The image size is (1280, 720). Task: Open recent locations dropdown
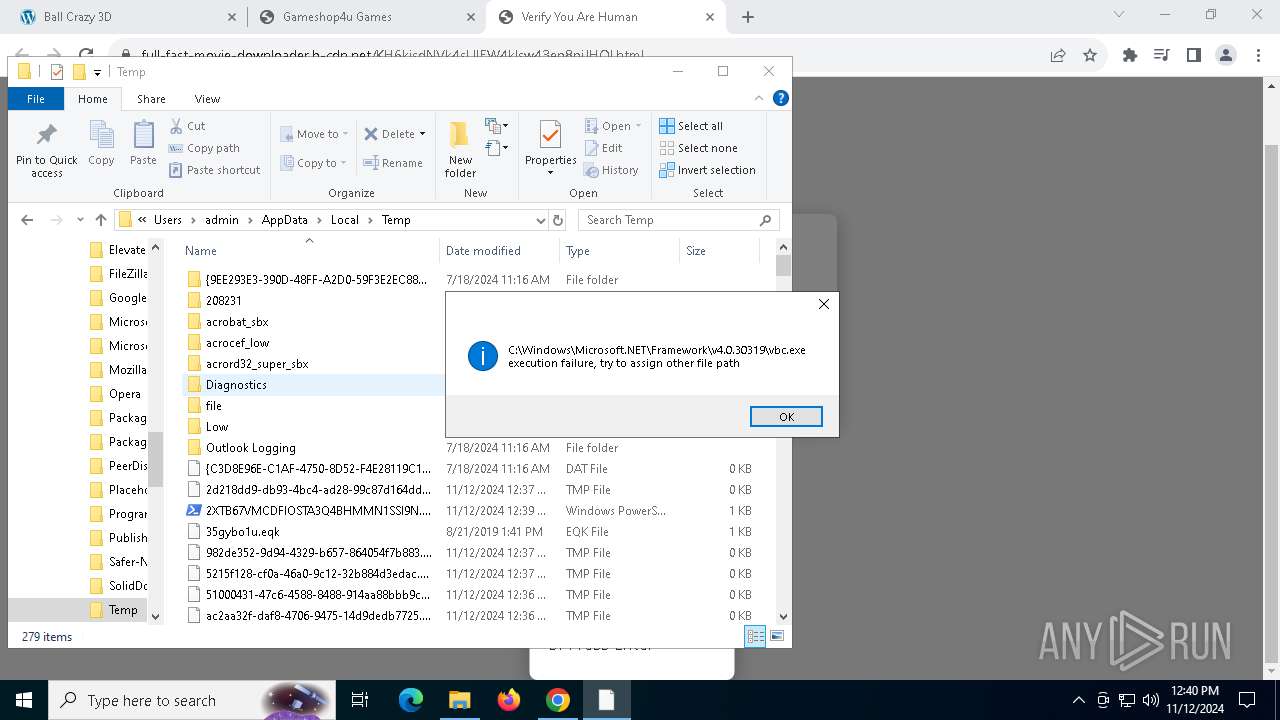79,220
